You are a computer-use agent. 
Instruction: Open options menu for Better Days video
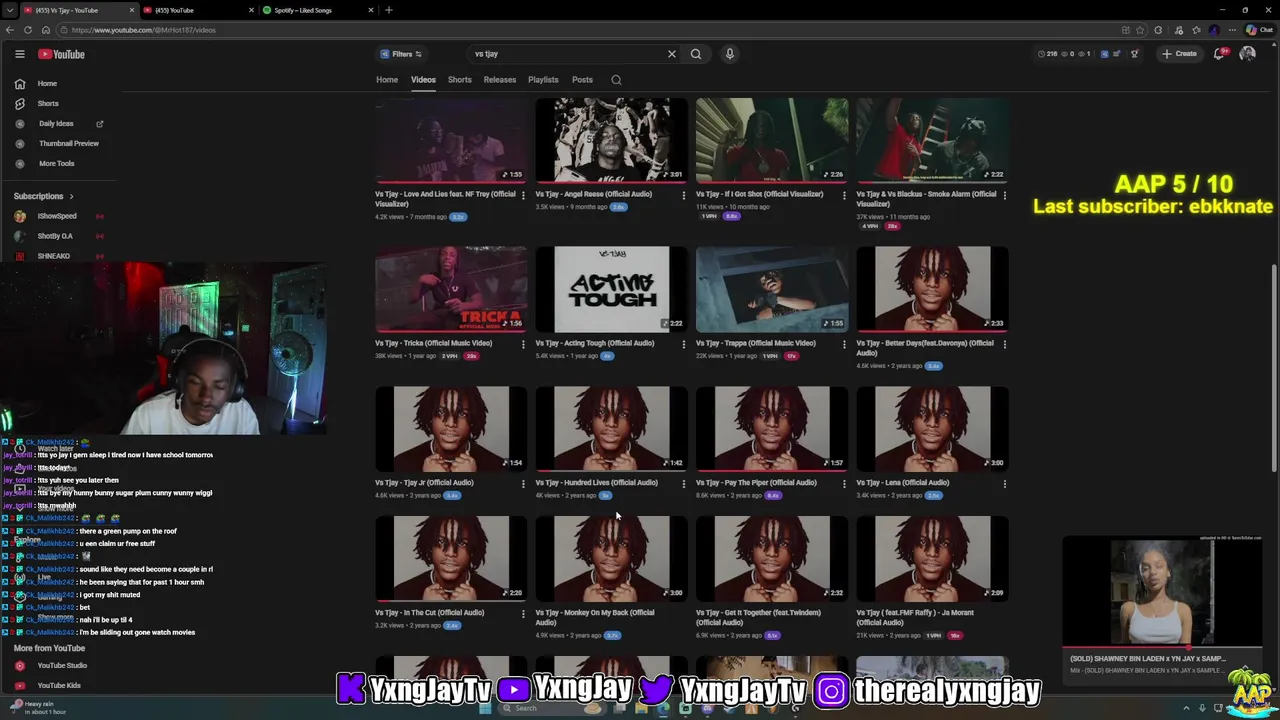coord(1005,344)
